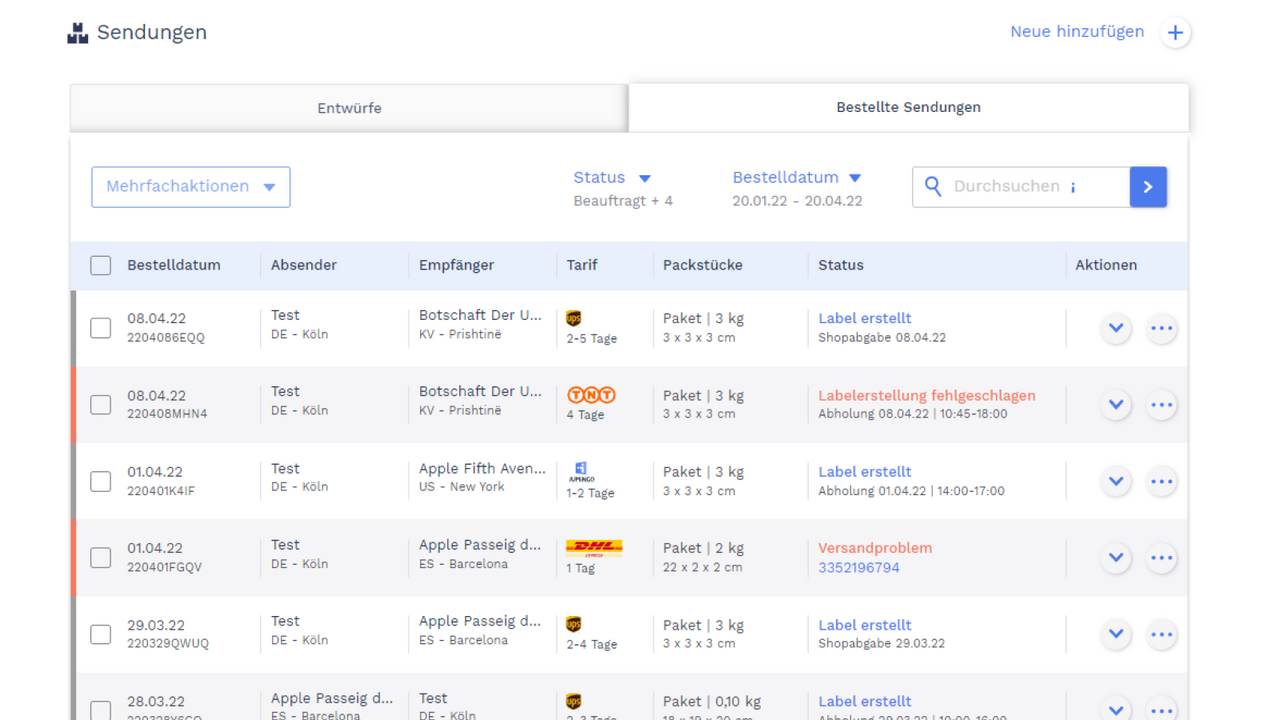Open three-dots menu for shipment 2204086EQQ
Viewport: 1280px width, 720px height.
pyautogui.click(x=1161, y=328)
